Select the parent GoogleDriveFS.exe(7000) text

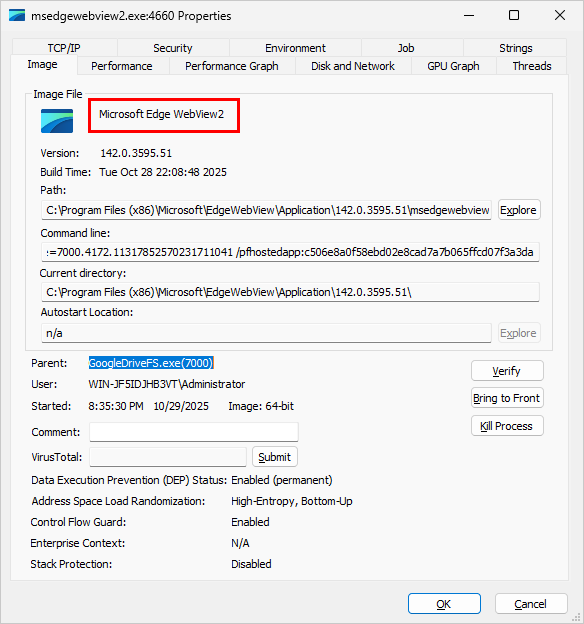[151, 363]
